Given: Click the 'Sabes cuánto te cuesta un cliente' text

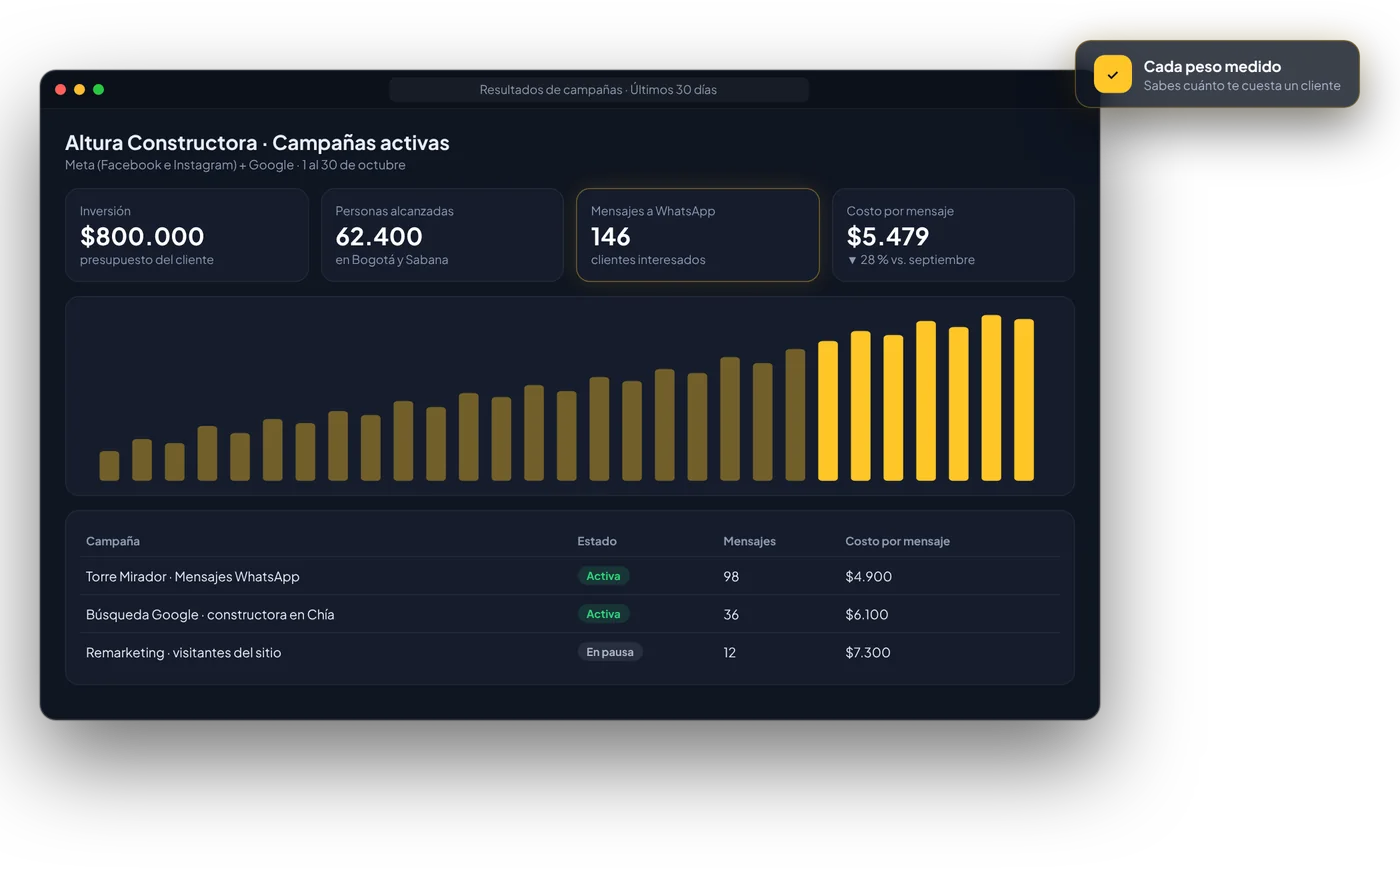Looking at the screenshot, I should [x=1242, y=86].
